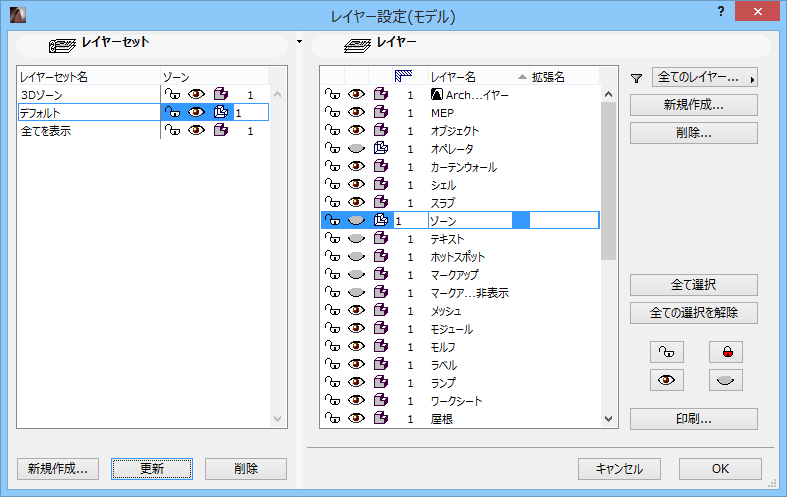Click wireframe icon of デフォルト layer set

click(x=221, y=112)
